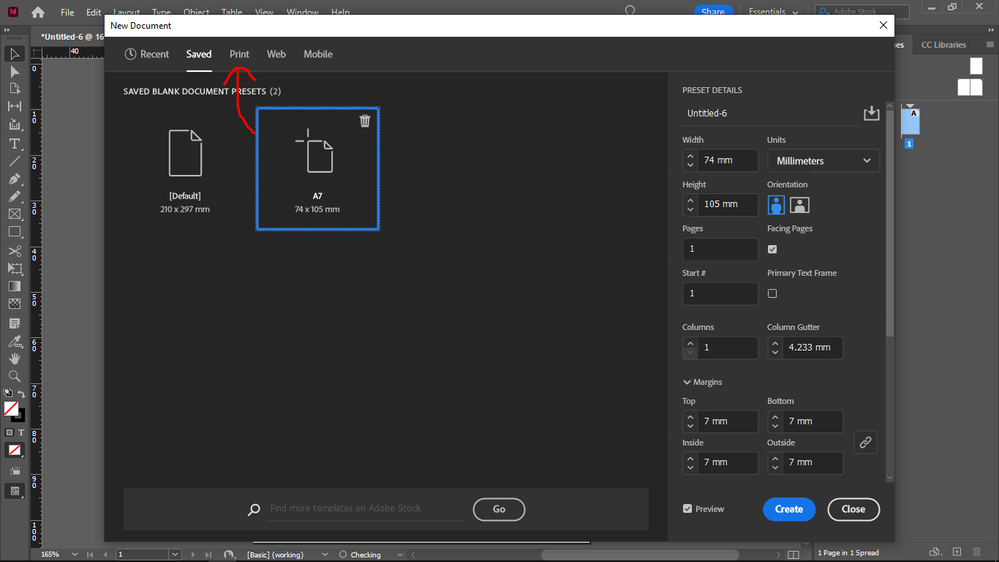Viewport: 999px width, 562px height.
Task: Click the Start # input field
Action: (x=720, y=294)
